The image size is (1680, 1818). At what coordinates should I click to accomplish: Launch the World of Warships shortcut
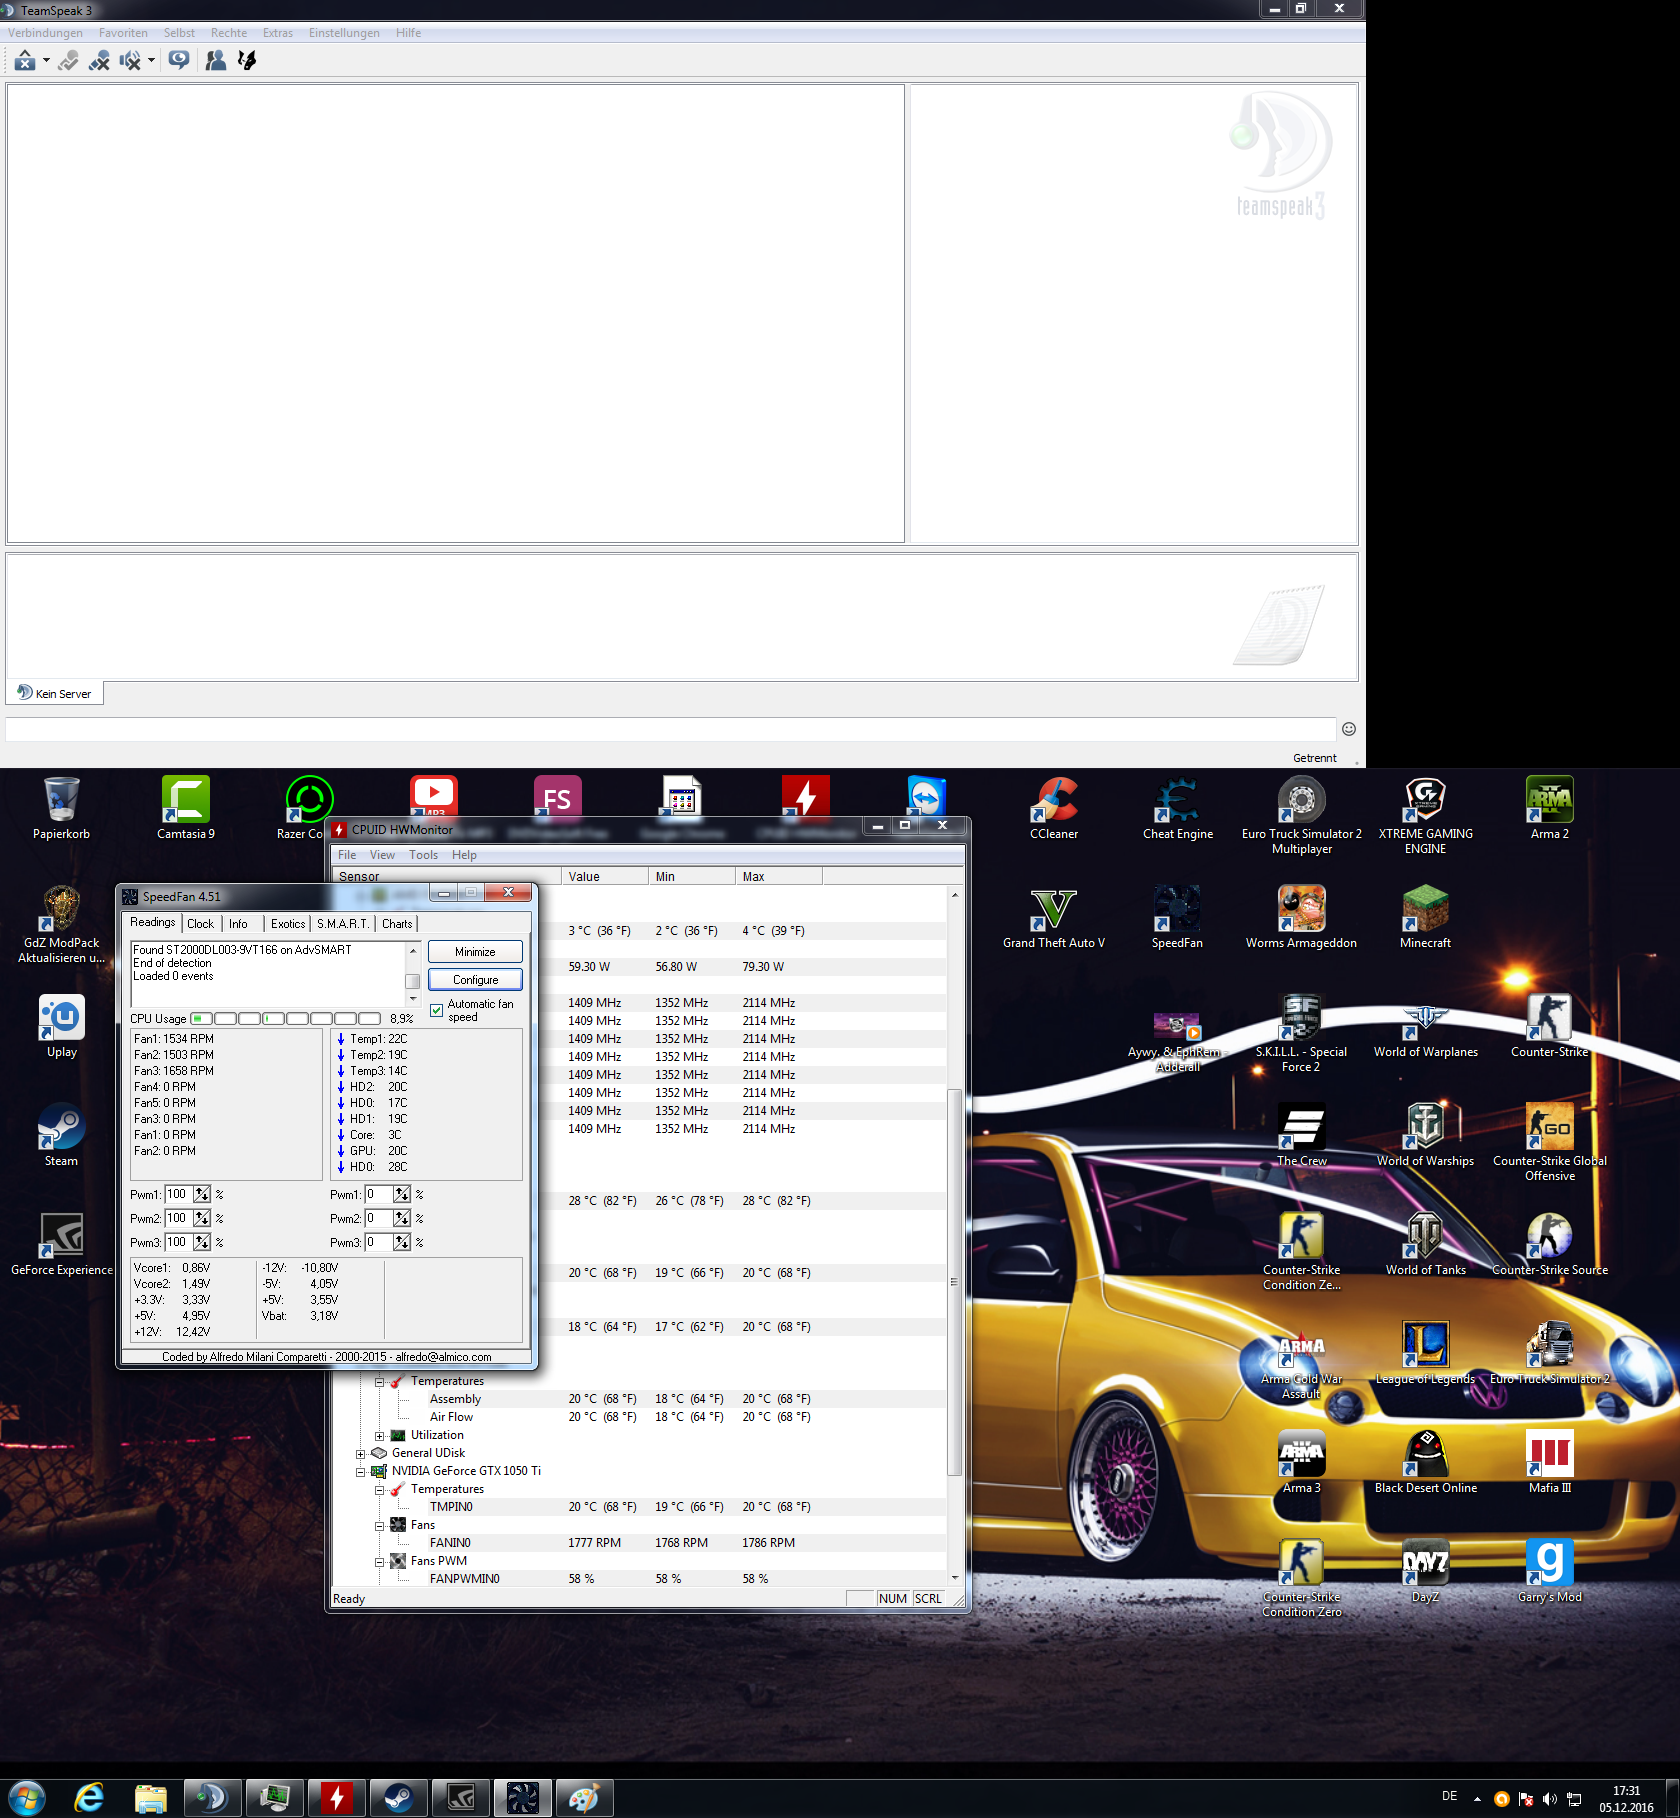[x=1425, y=1136]
